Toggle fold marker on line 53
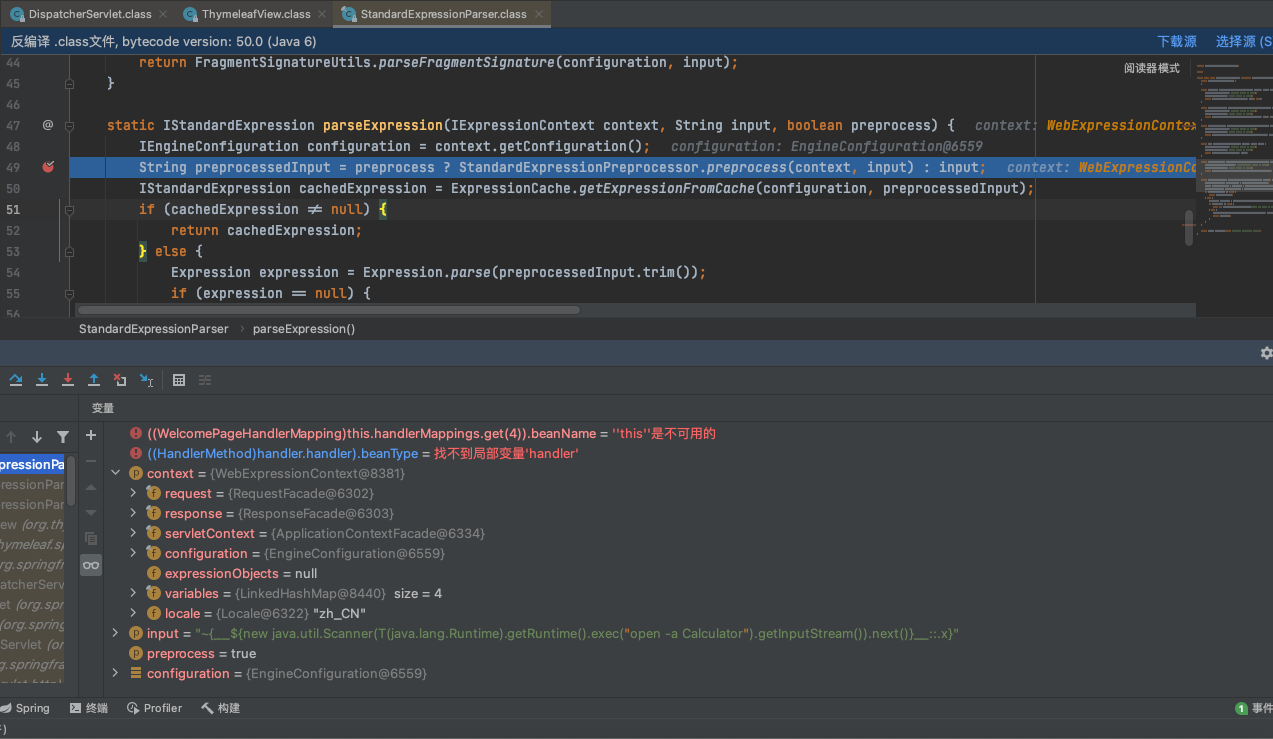Screen dimensions: 1273x739 pyautogui.click(x=69, y=251)
